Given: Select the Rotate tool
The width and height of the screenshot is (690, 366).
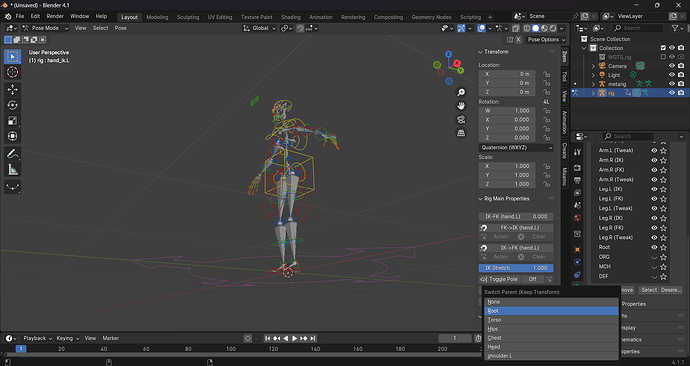Looking at the screenshot, I should click(12, 105).
